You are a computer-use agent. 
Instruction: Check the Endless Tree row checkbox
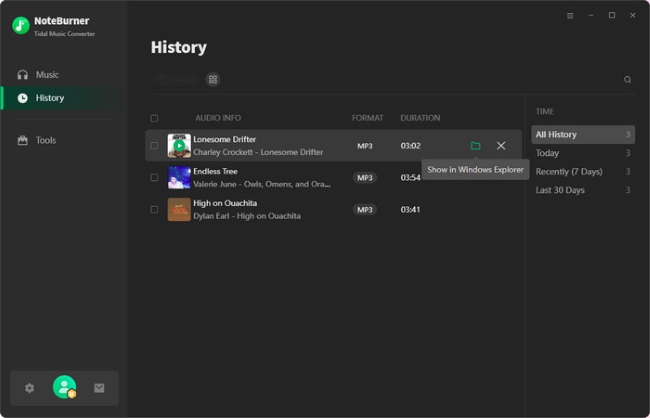(154, 177)
